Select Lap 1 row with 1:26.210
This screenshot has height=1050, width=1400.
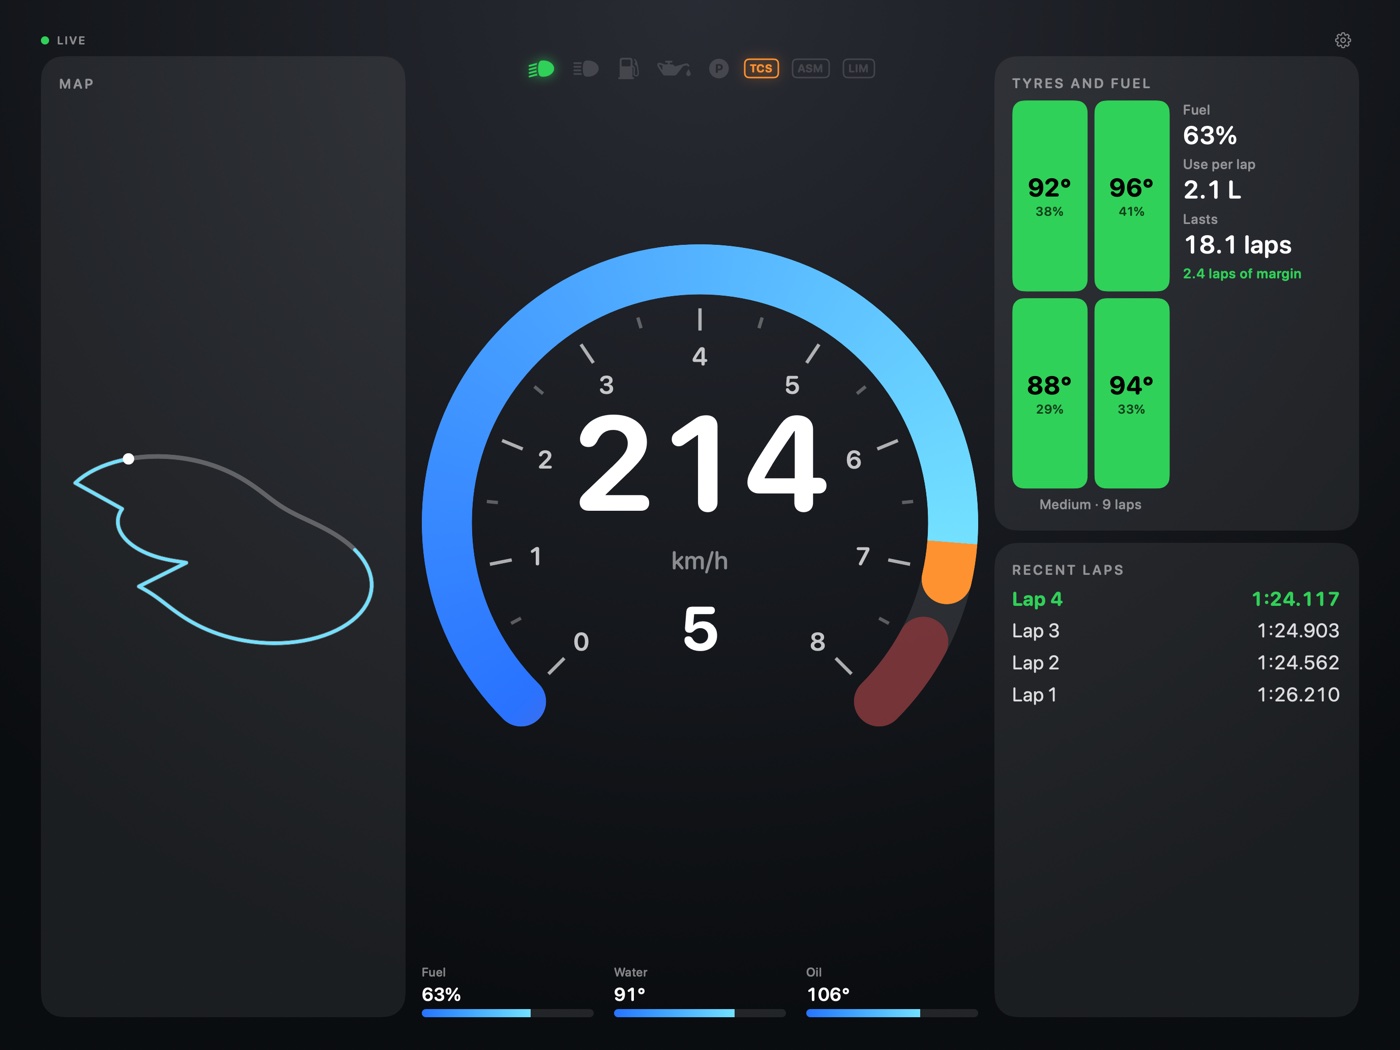[x=1176, y=695]
